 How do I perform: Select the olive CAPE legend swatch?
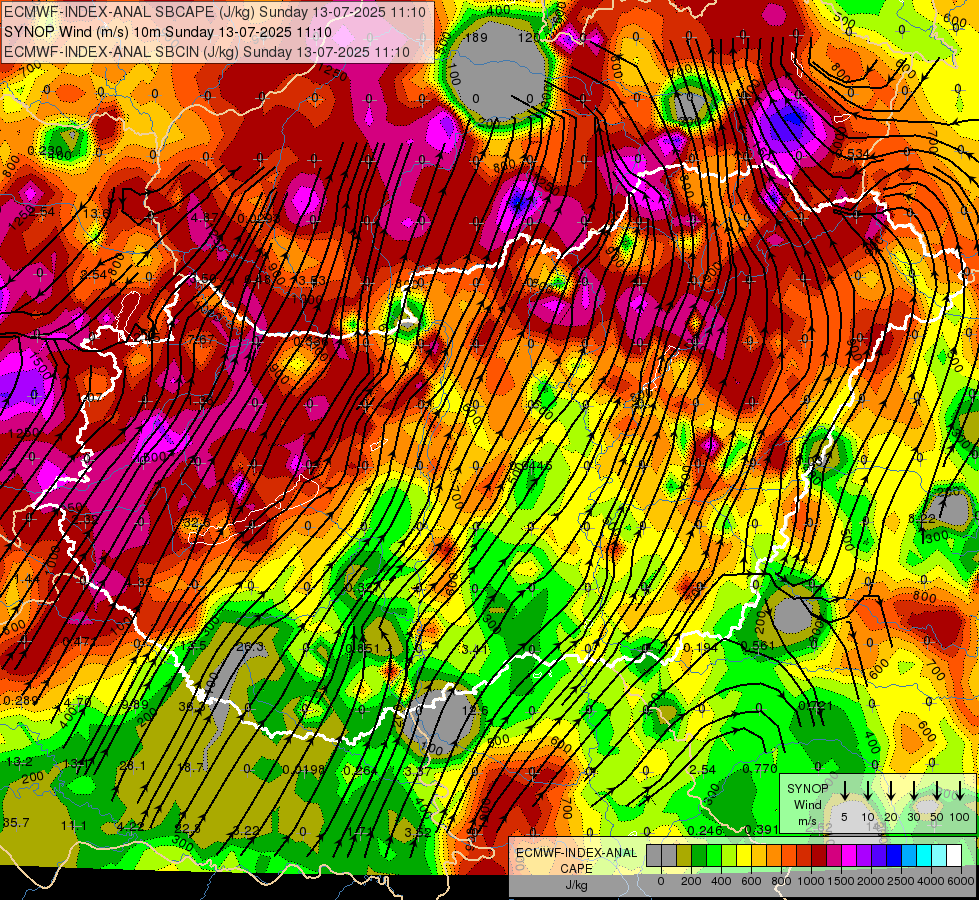pyautogui.click(x=684, y=856)
